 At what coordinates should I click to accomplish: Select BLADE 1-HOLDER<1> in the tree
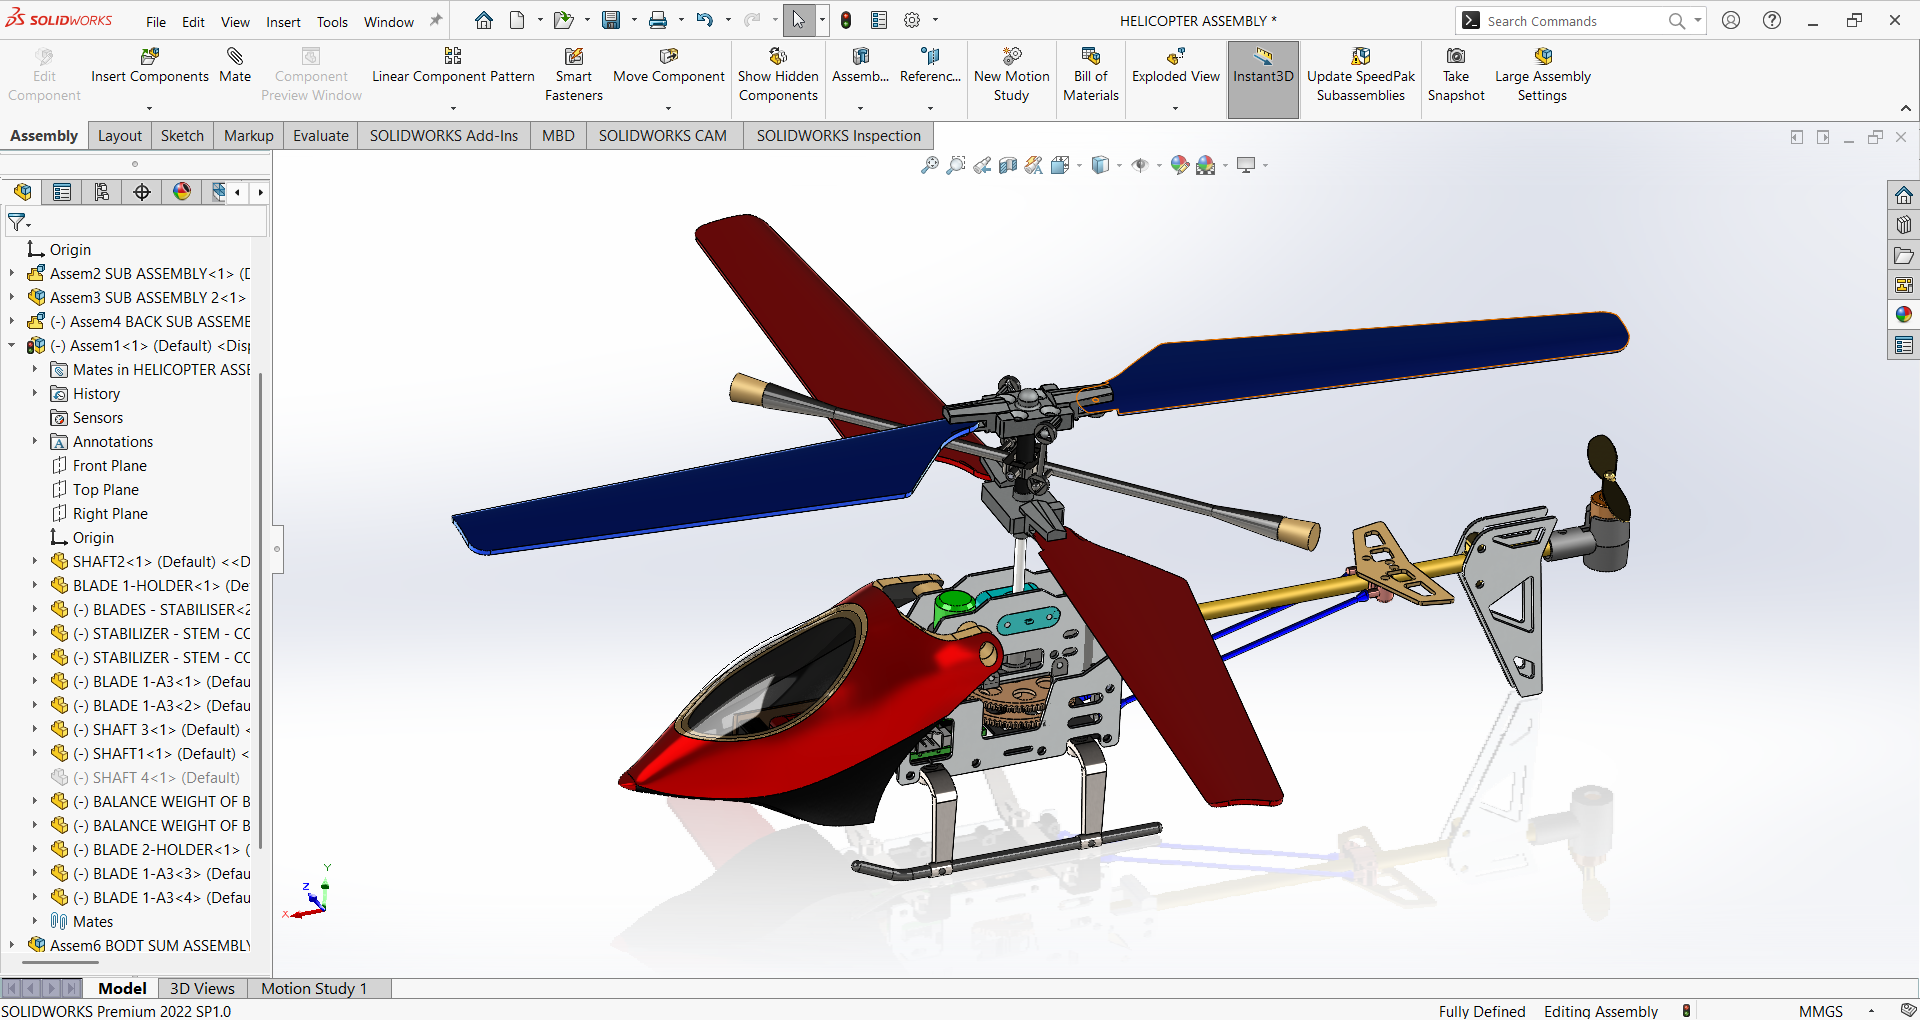click(x=161, y=585)
